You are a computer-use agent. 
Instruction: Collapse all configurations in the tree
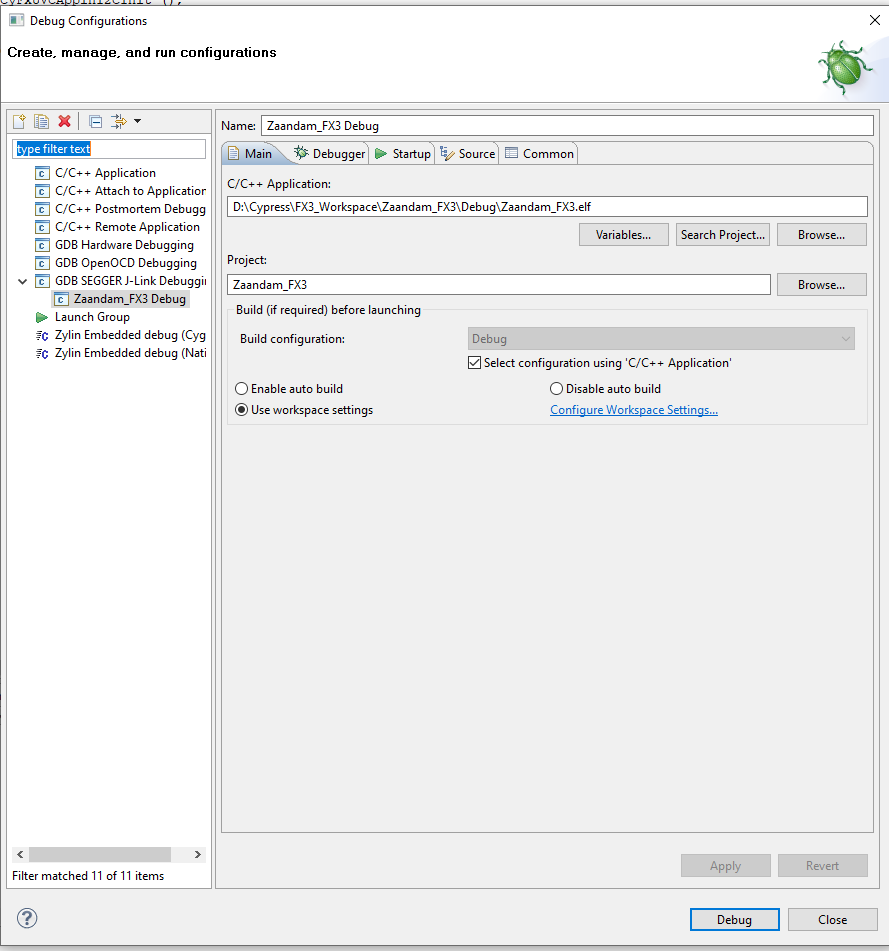coord(93,121)
